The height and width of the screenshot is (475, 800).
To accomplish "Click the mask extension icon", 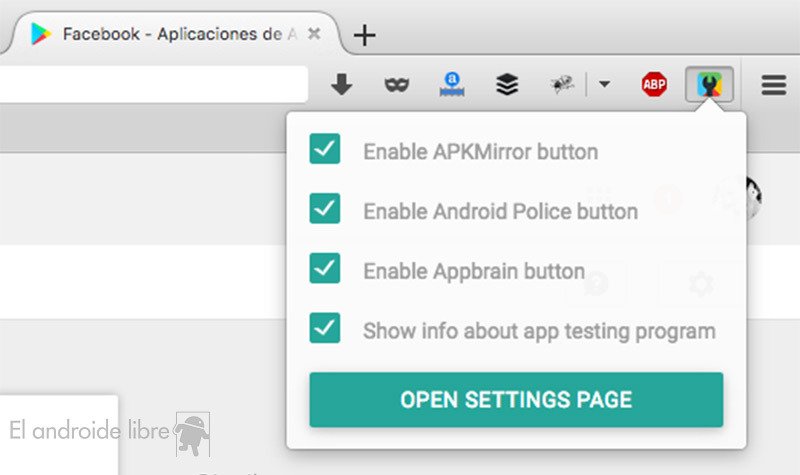I will tap(396, 86).
